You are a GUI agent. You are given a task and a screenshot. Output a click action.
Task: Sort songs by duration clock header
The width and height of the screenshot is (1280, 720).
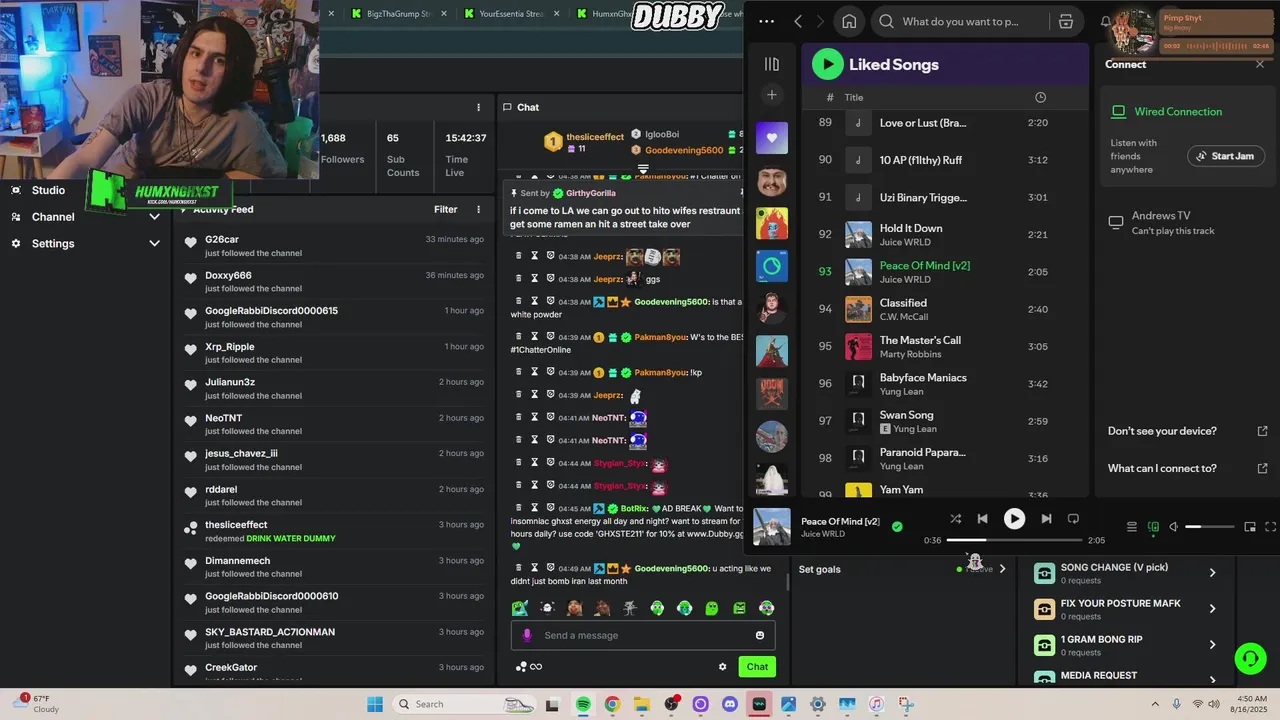(1040, 97)
